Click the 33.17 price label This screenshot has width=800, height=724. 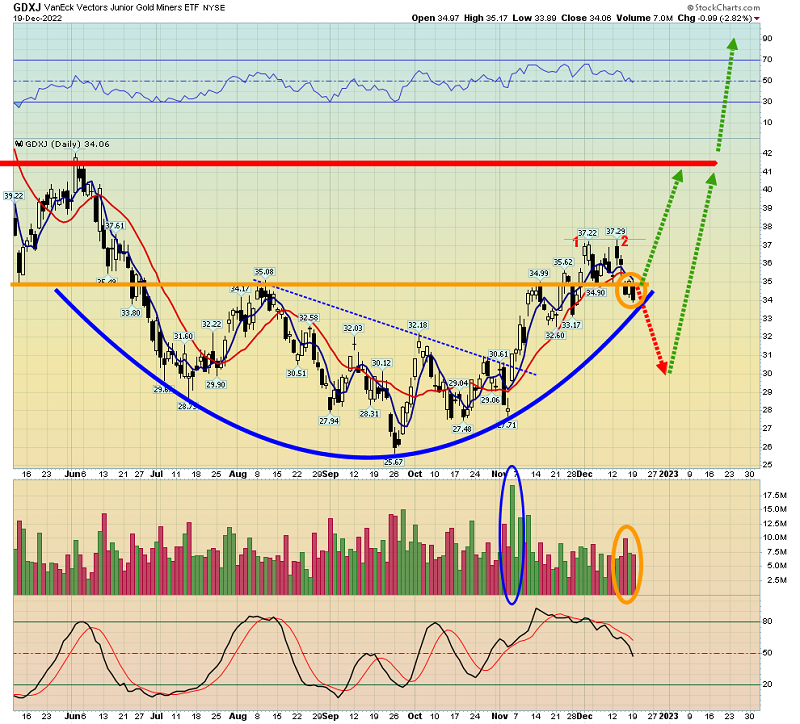(x=571, y=325)
